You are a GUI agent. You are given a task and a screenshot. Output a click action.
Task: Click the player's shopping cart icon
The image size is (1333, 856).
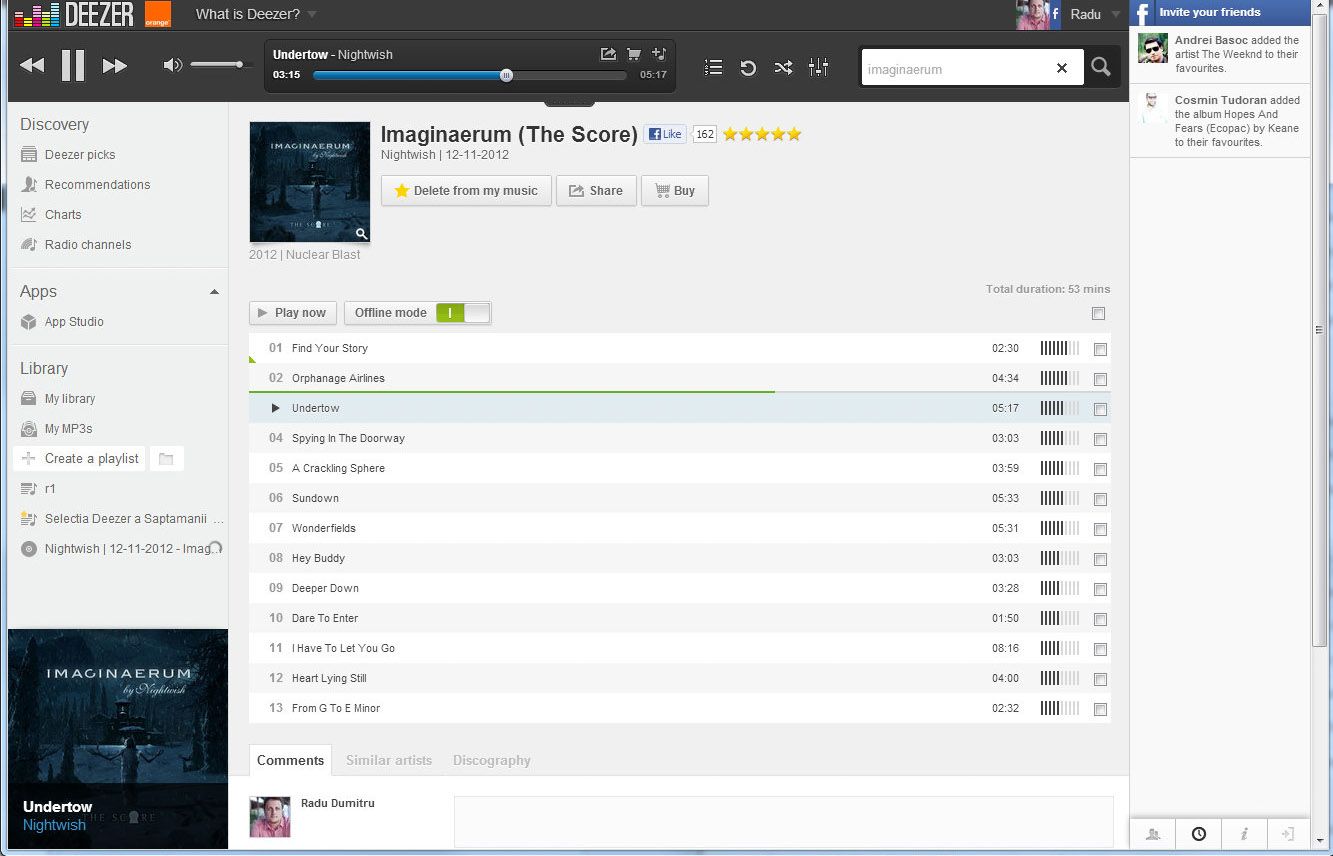633,54
